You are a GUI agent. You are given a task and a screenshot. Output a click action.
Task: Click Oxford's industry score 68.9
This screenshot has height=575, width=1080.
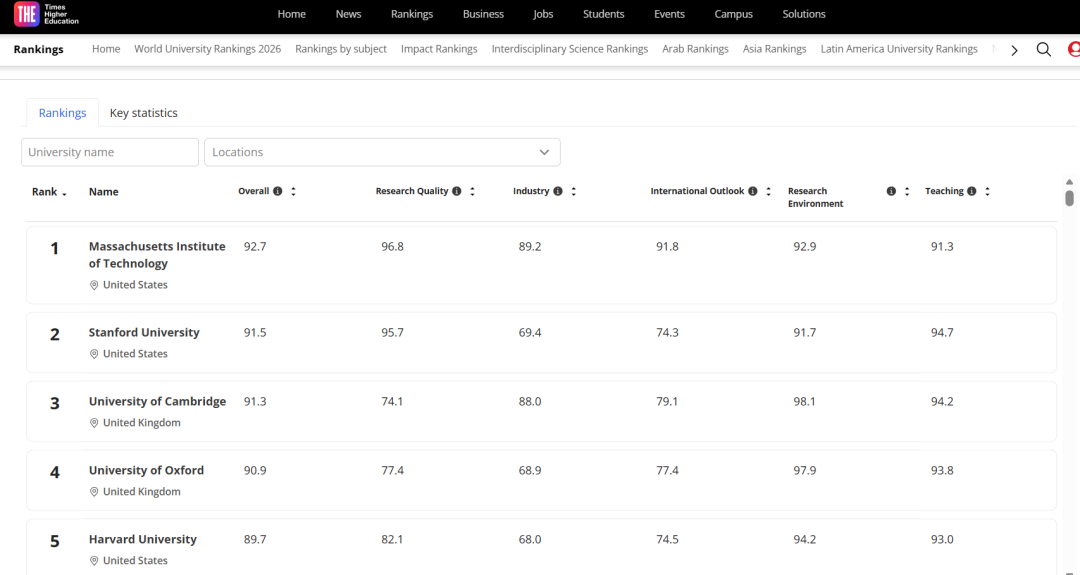(530, 470)
